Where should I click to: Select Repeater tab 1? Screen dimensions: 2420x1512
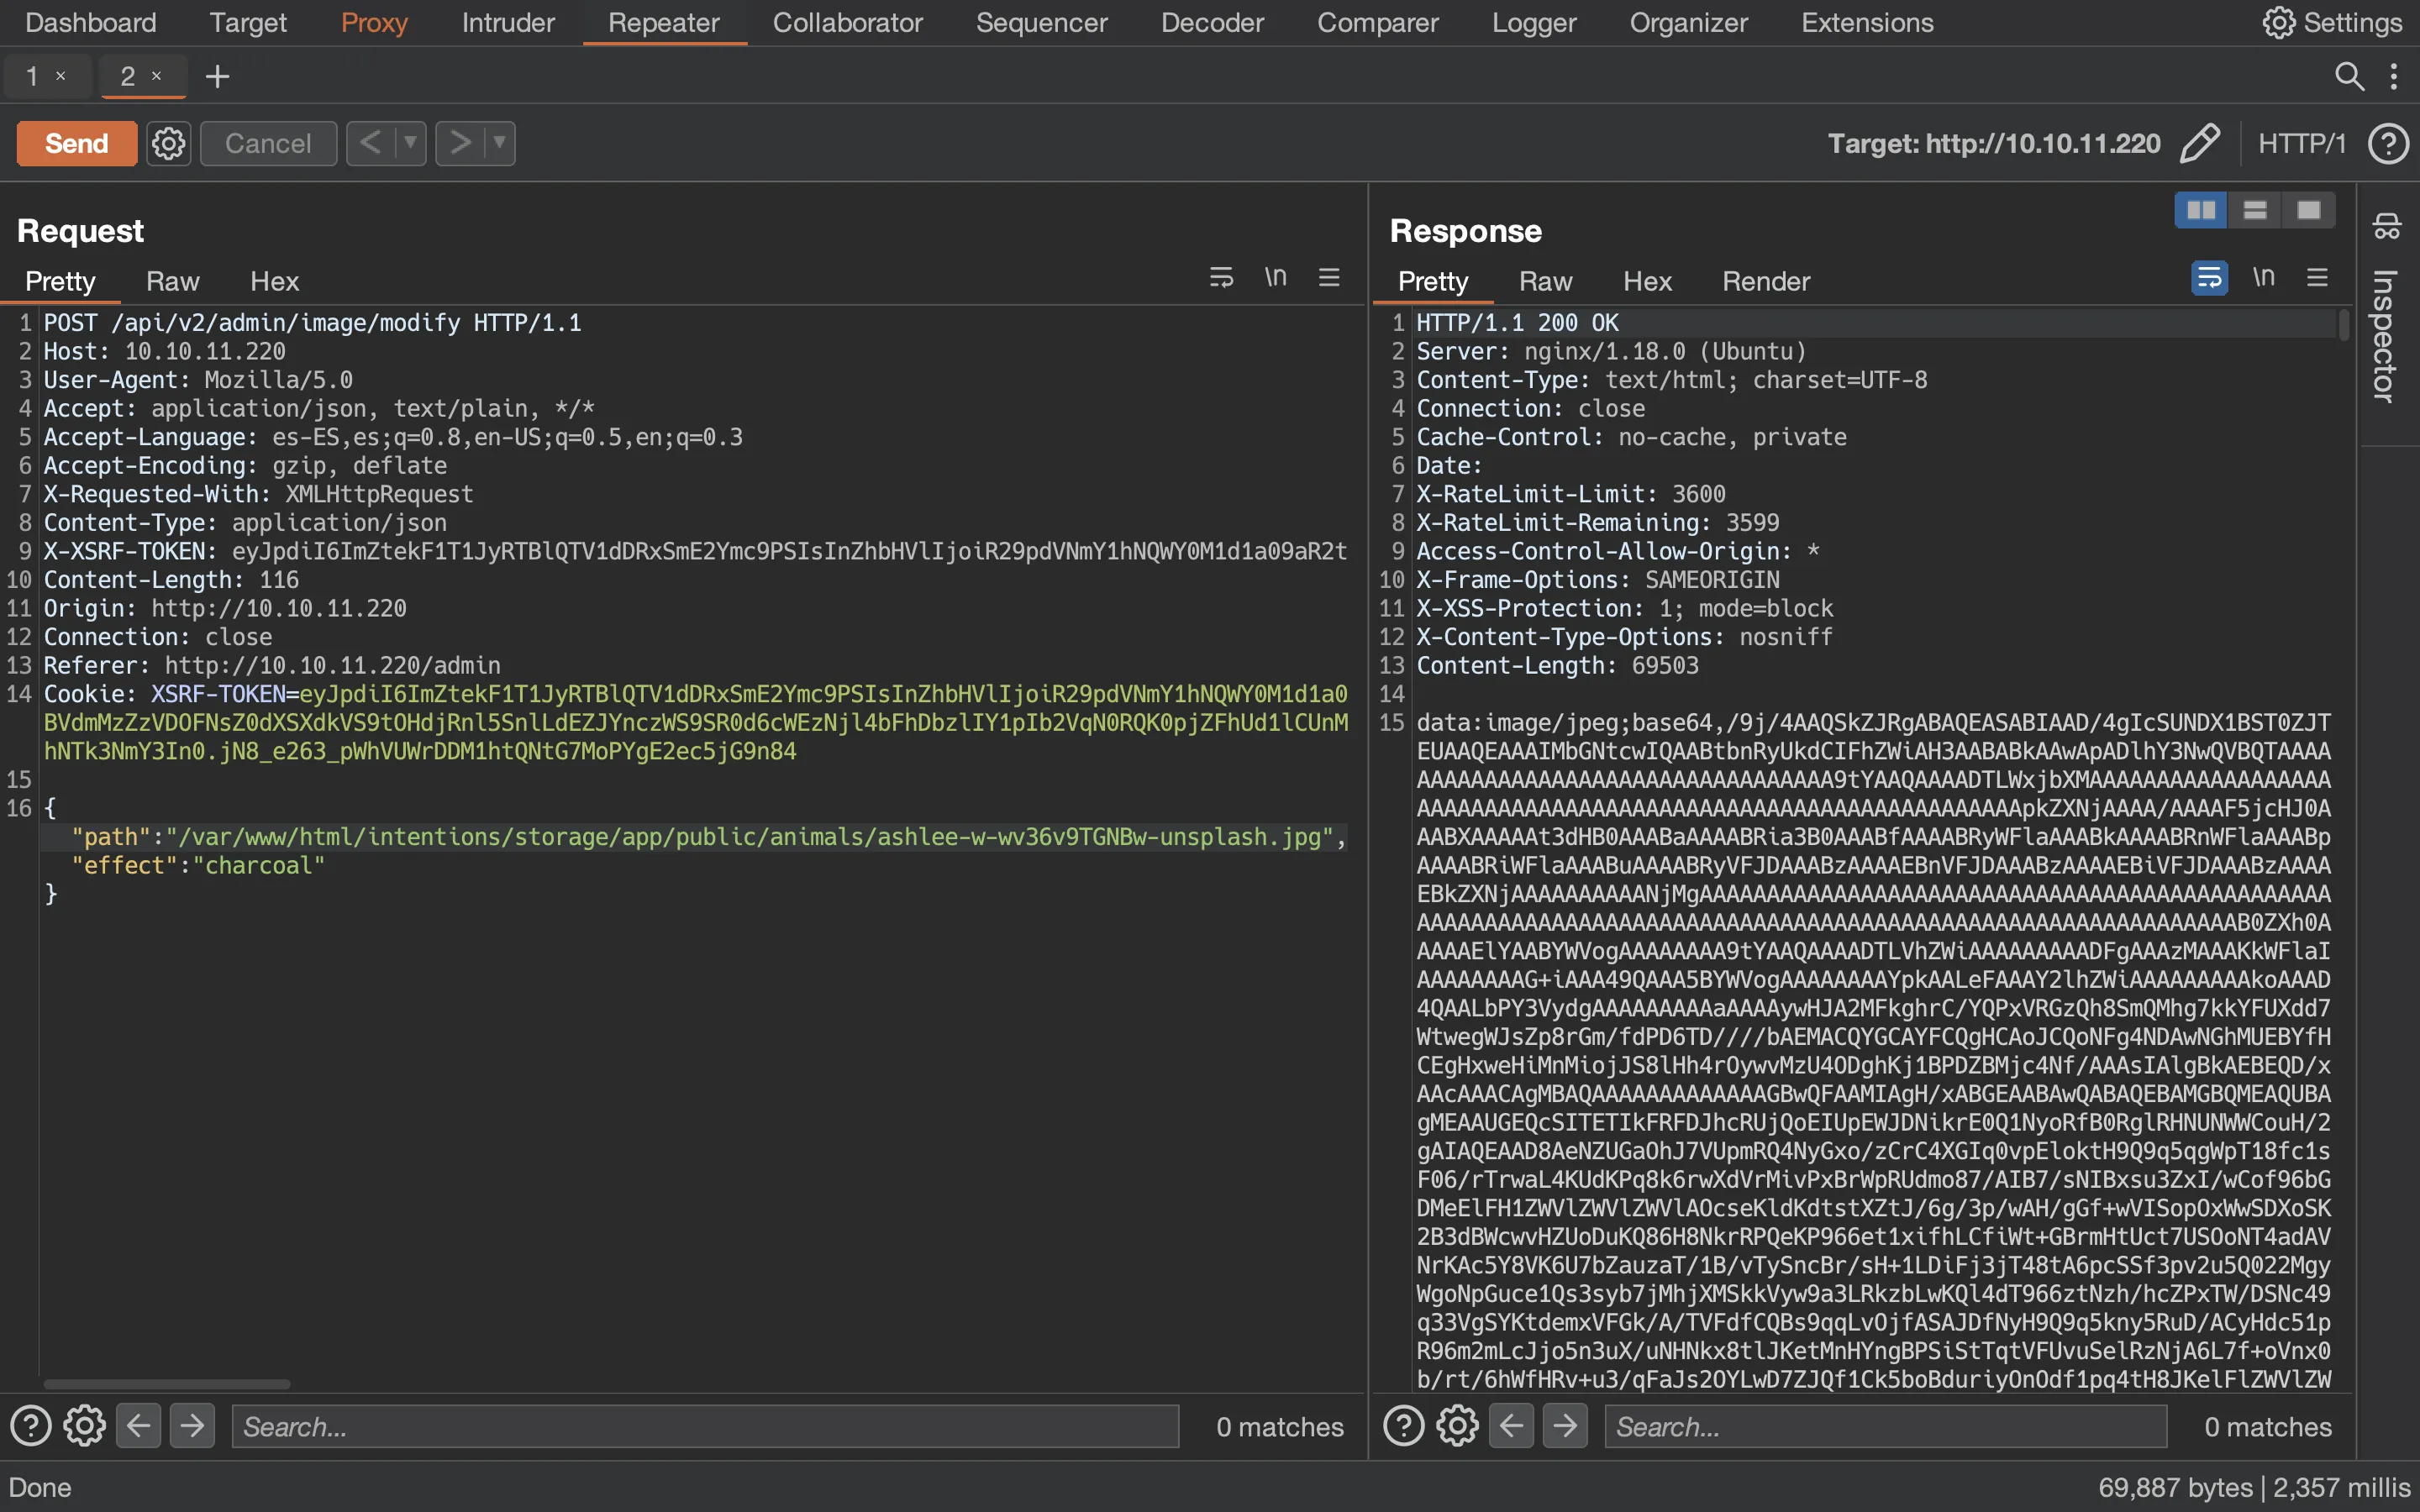tap(33, 76)
